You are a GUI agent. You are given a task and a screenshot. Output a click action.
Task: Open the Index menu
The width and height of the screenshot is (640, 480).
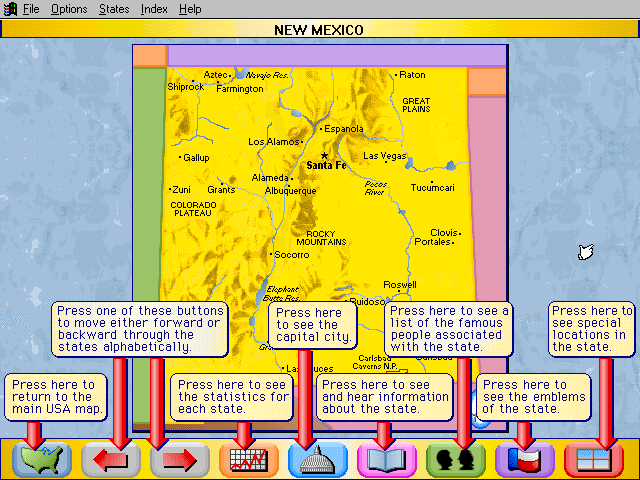click(x=154, y=9)
